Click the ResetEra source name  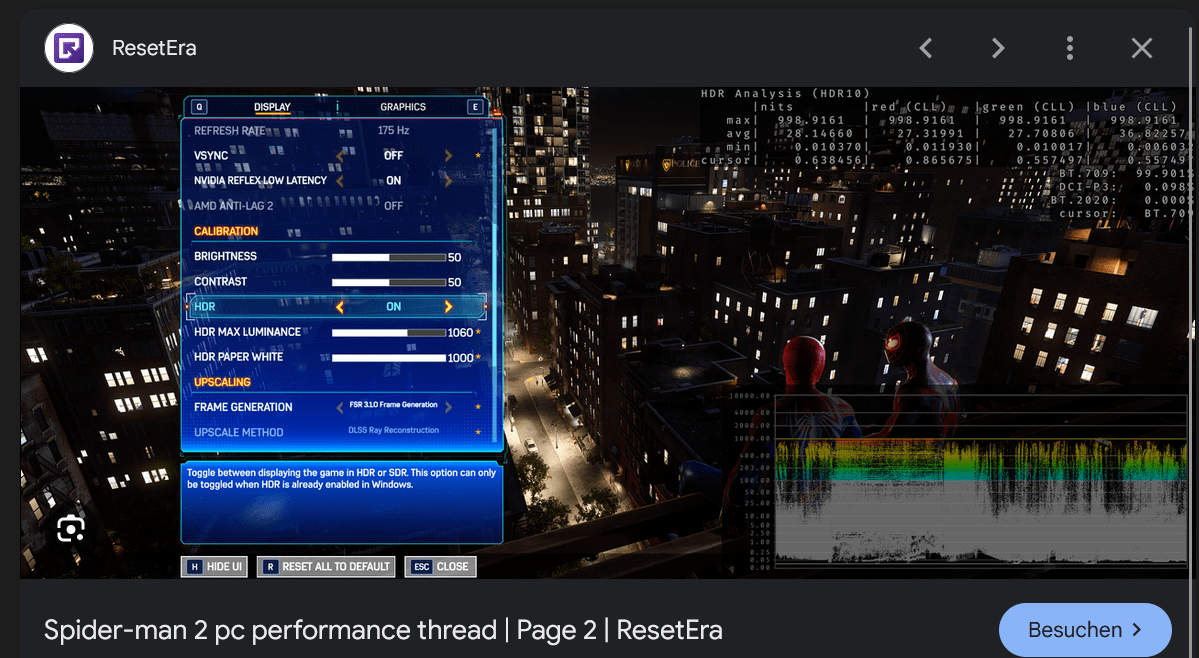point(154,48)
